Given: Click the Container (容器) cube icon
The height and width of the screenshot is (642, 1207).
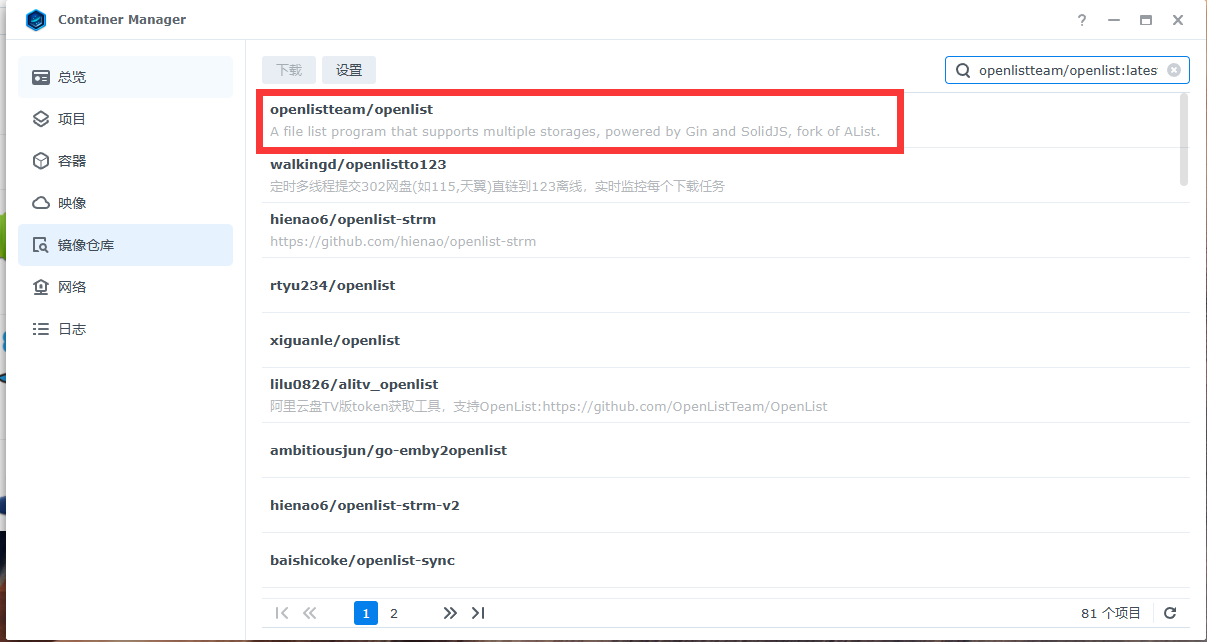Looking at the screenshot, I should (41, 161).
